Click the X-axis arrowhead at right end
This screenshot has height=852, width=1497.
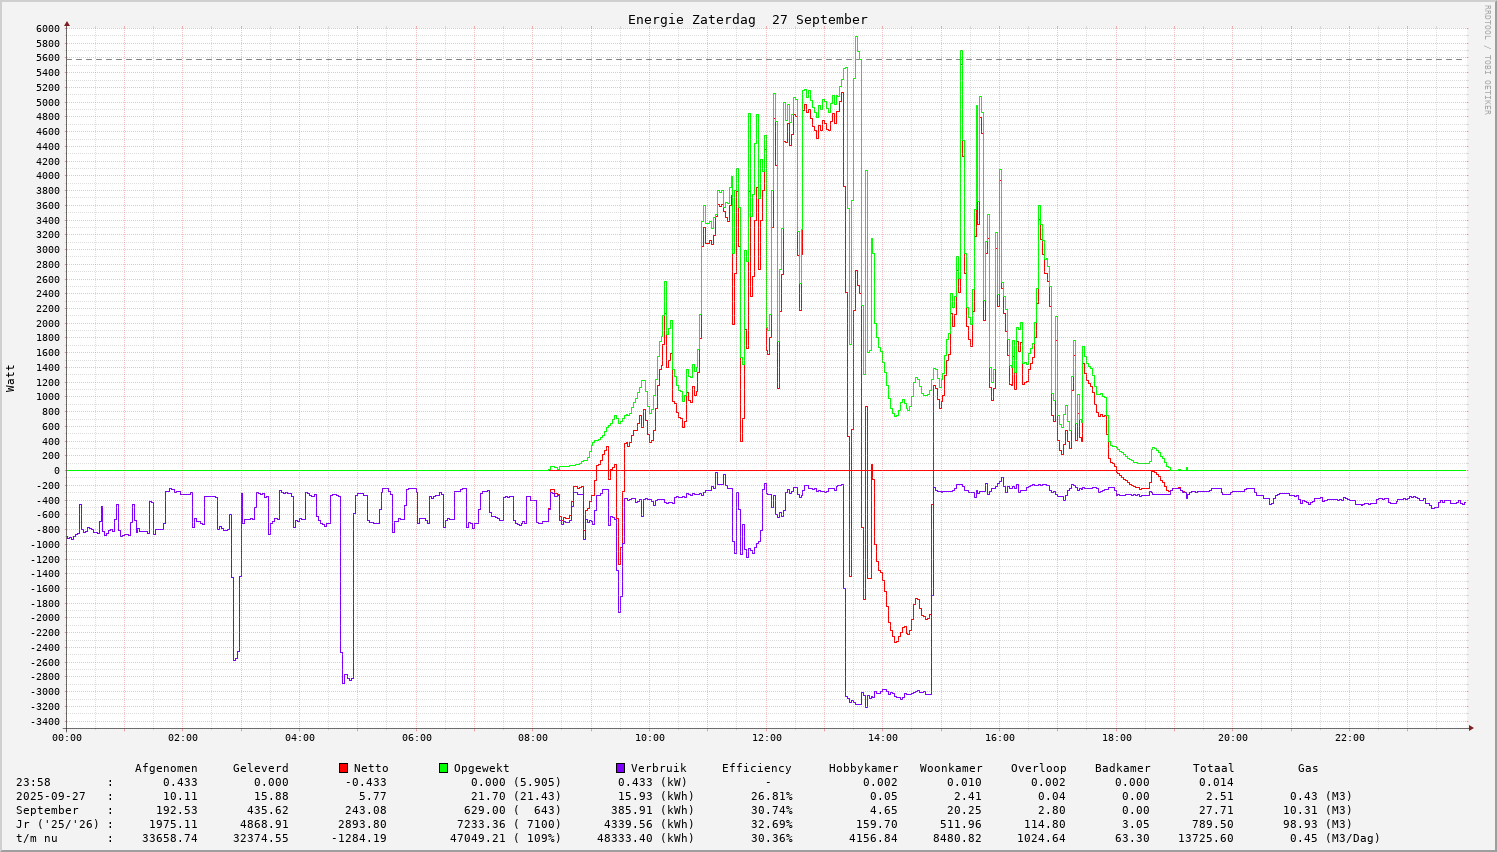[x=1470, y=728]
